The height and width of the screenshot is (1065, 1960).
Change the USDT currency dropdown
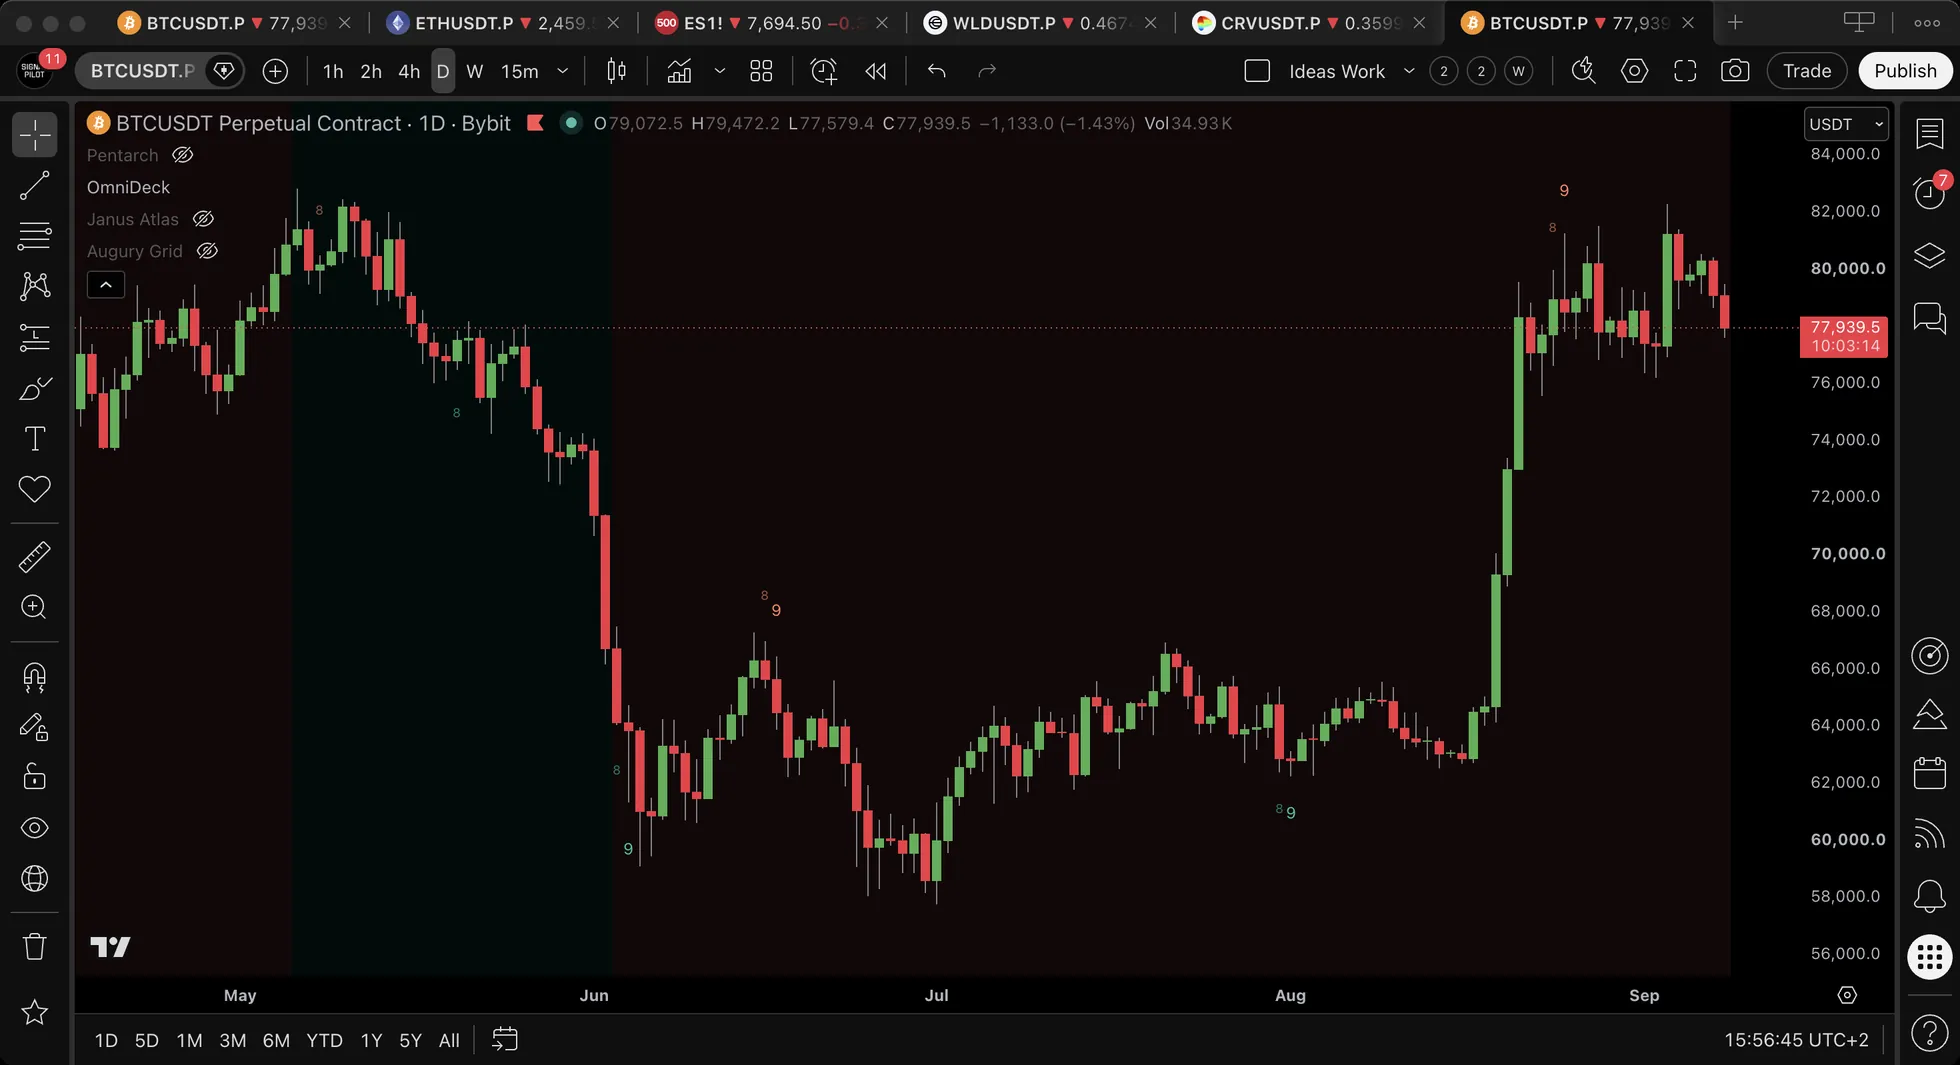tap(1846, 124)
